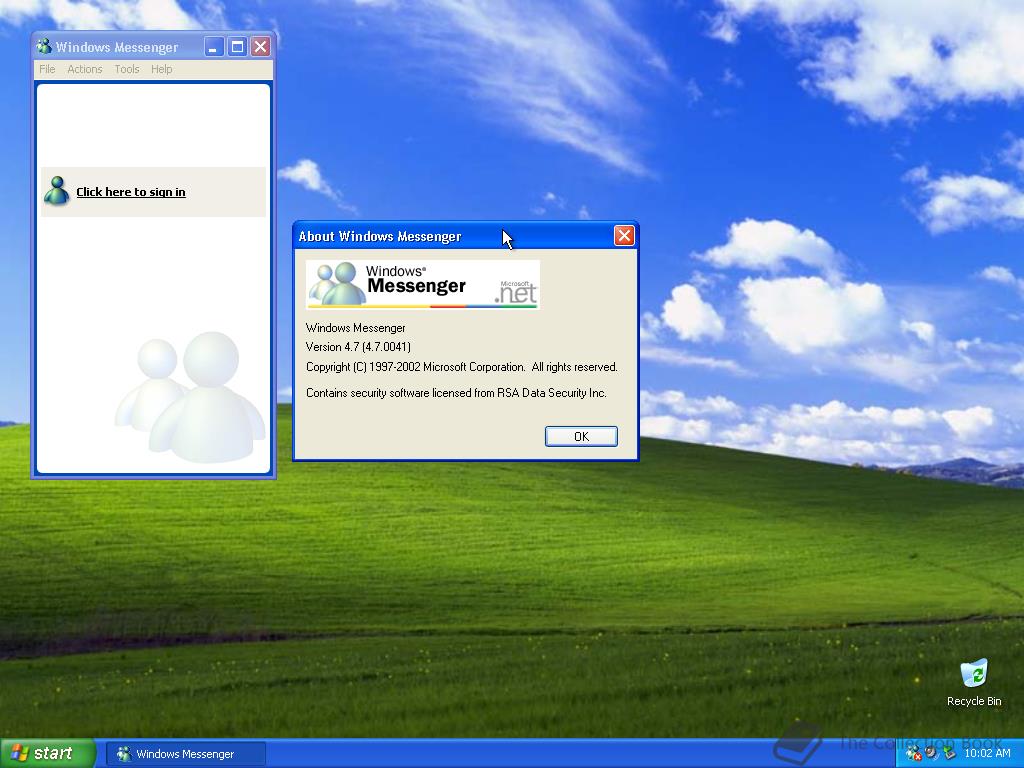Click the Safely Remove Hardware tray icon
1024x768 pixels.
[x=949, y=754]
